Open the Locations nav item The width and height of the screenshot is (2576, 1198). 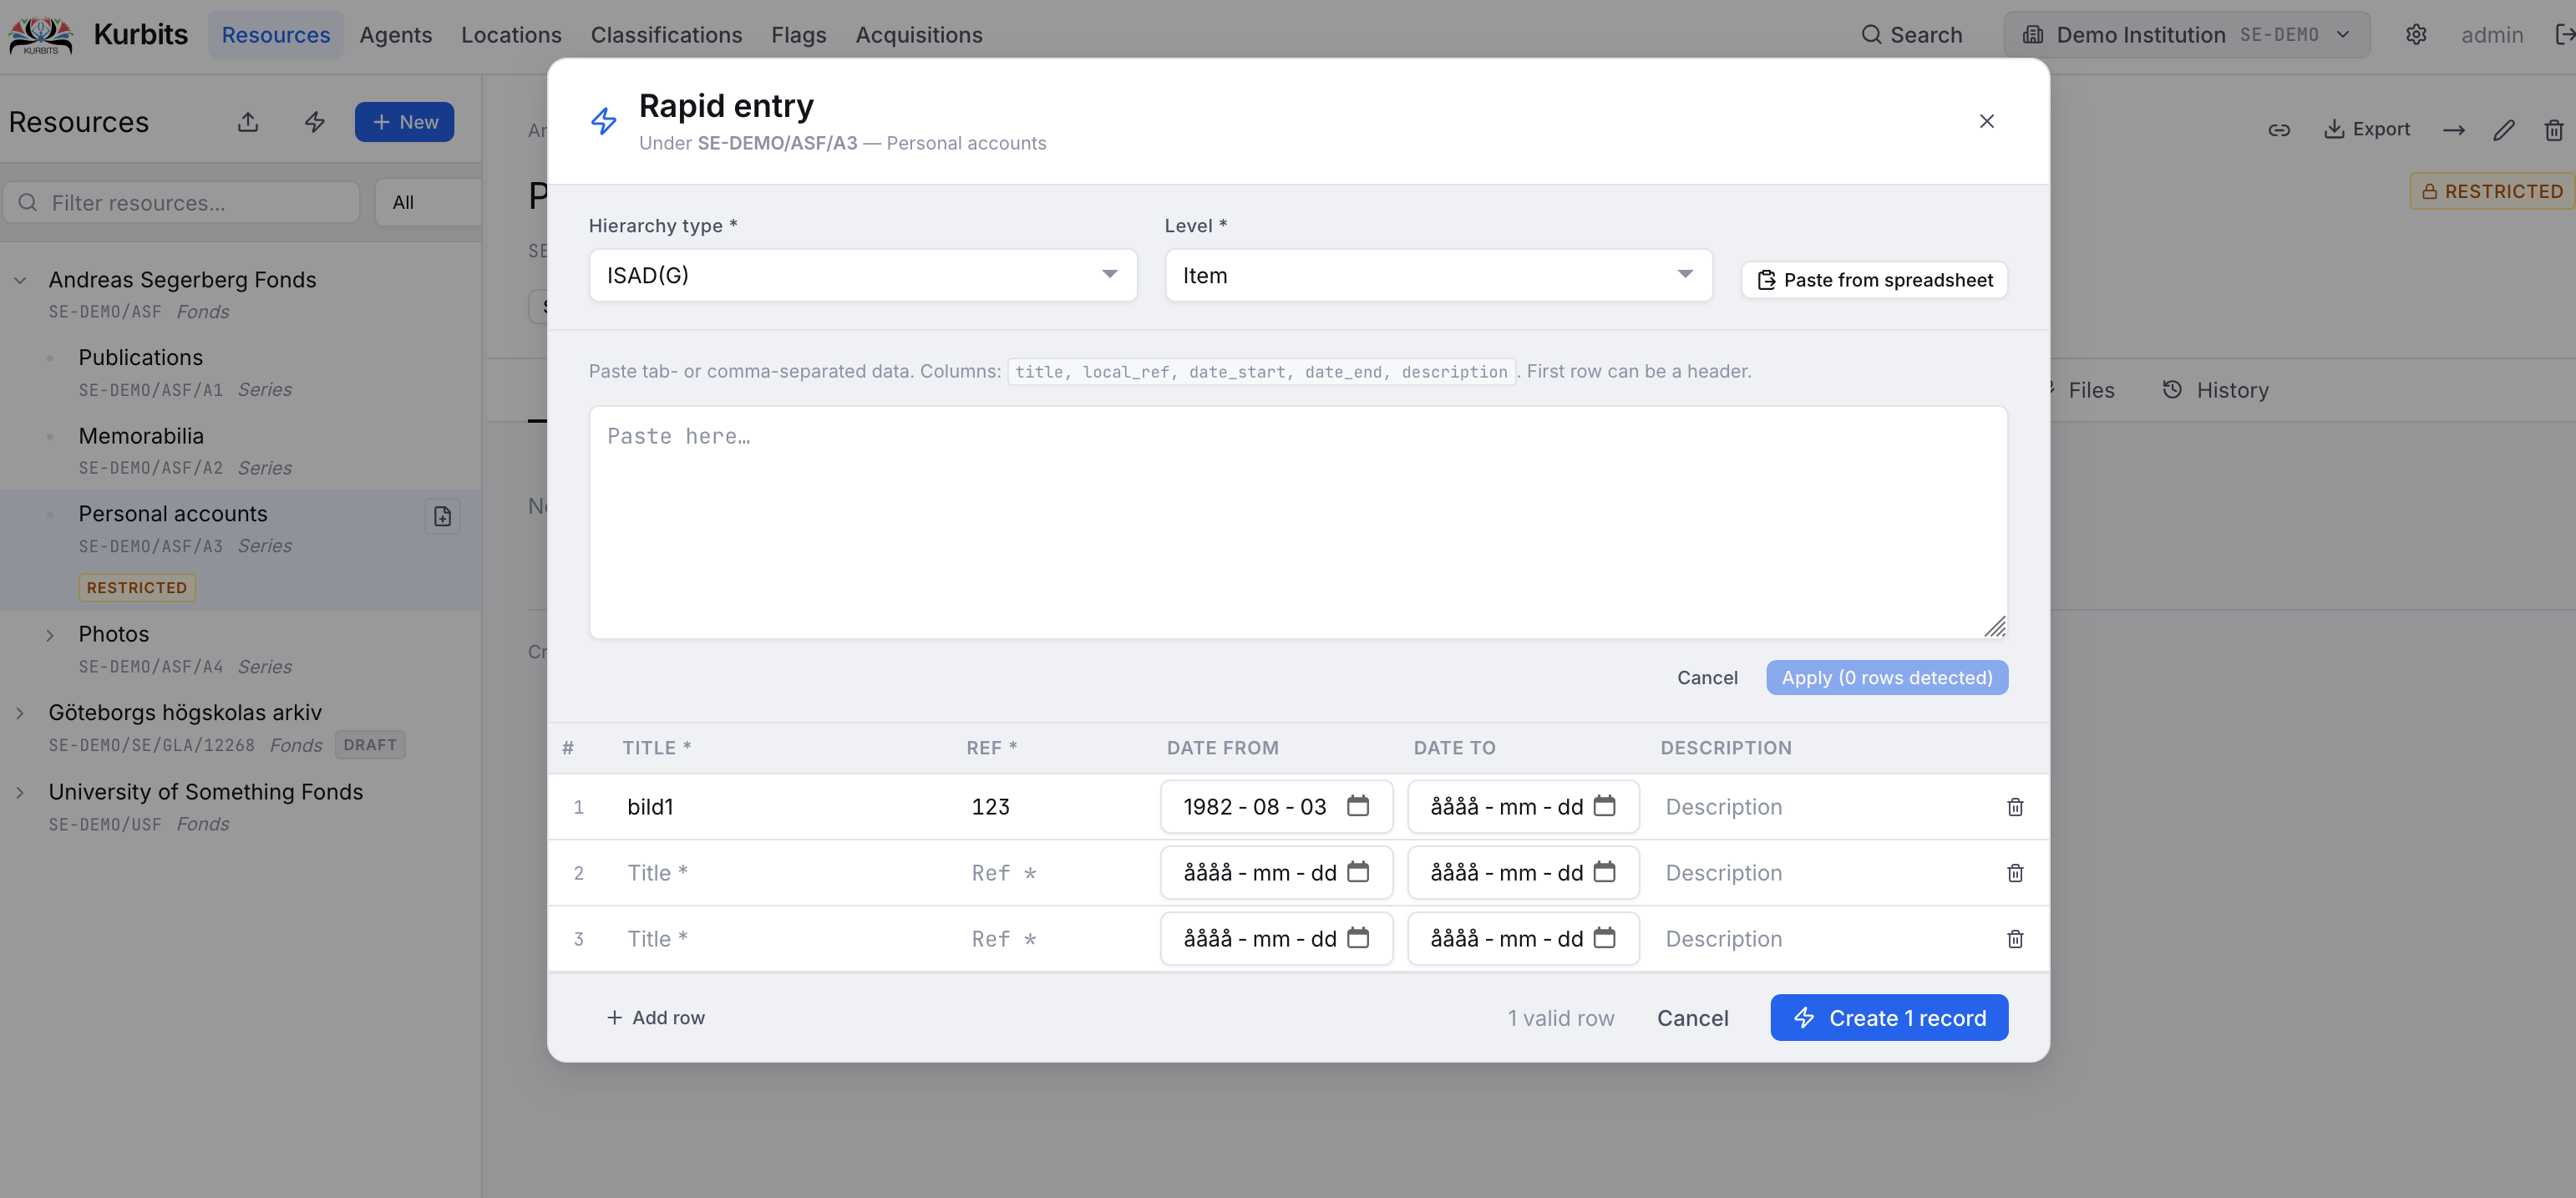[x=511, y=35]
